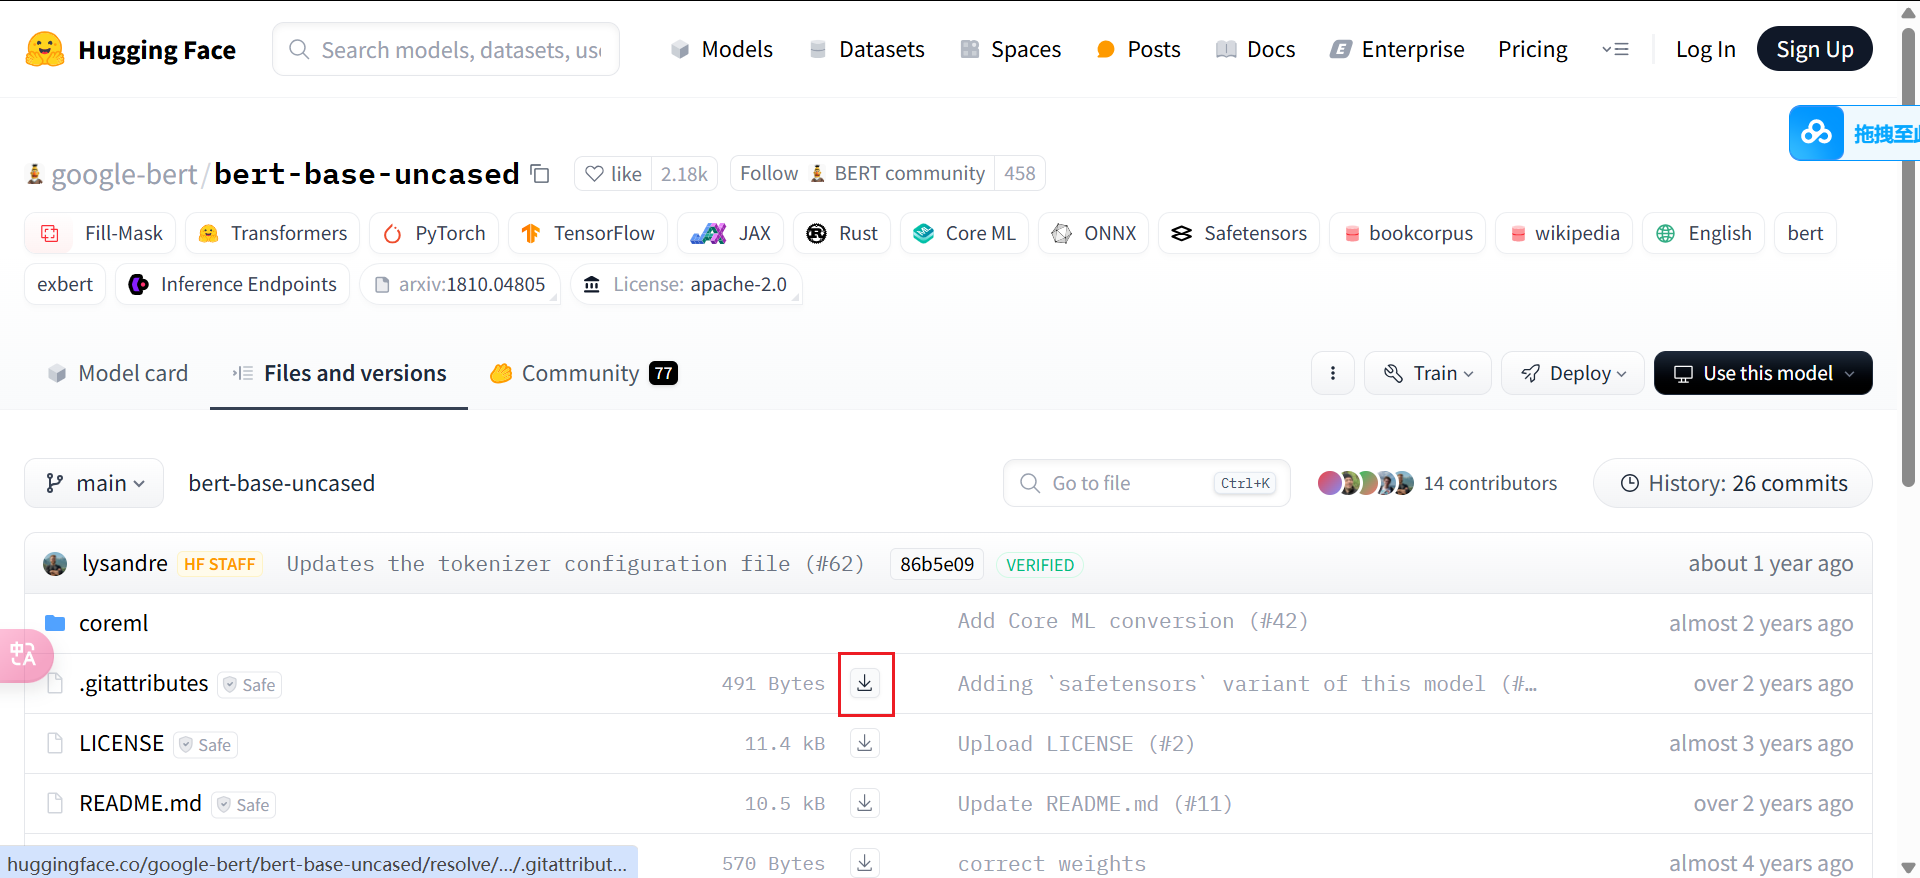Click the ONNX tag
1920x878 pixels.
1094,233
